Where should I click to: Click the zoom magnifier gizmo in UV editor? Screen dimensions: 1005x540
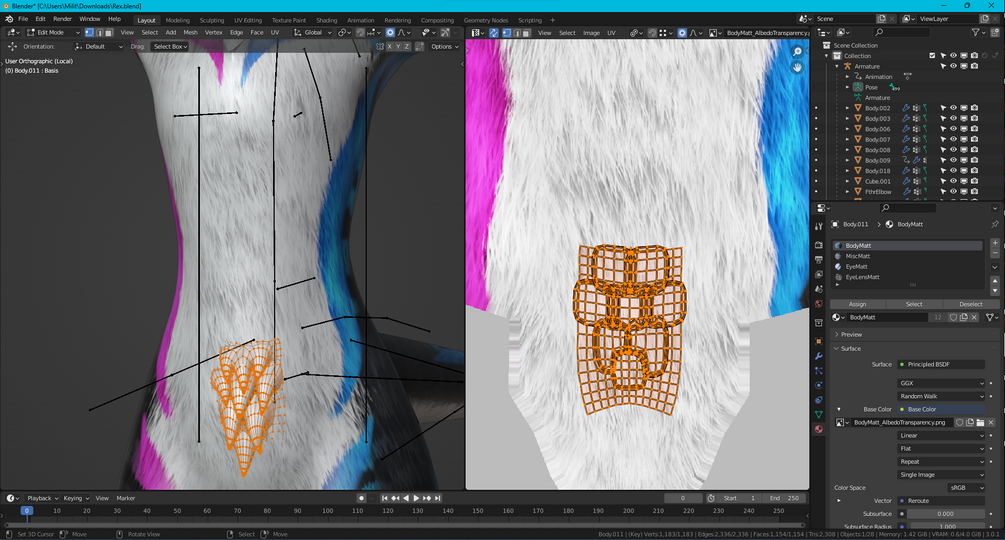click(x=797, y=52)
